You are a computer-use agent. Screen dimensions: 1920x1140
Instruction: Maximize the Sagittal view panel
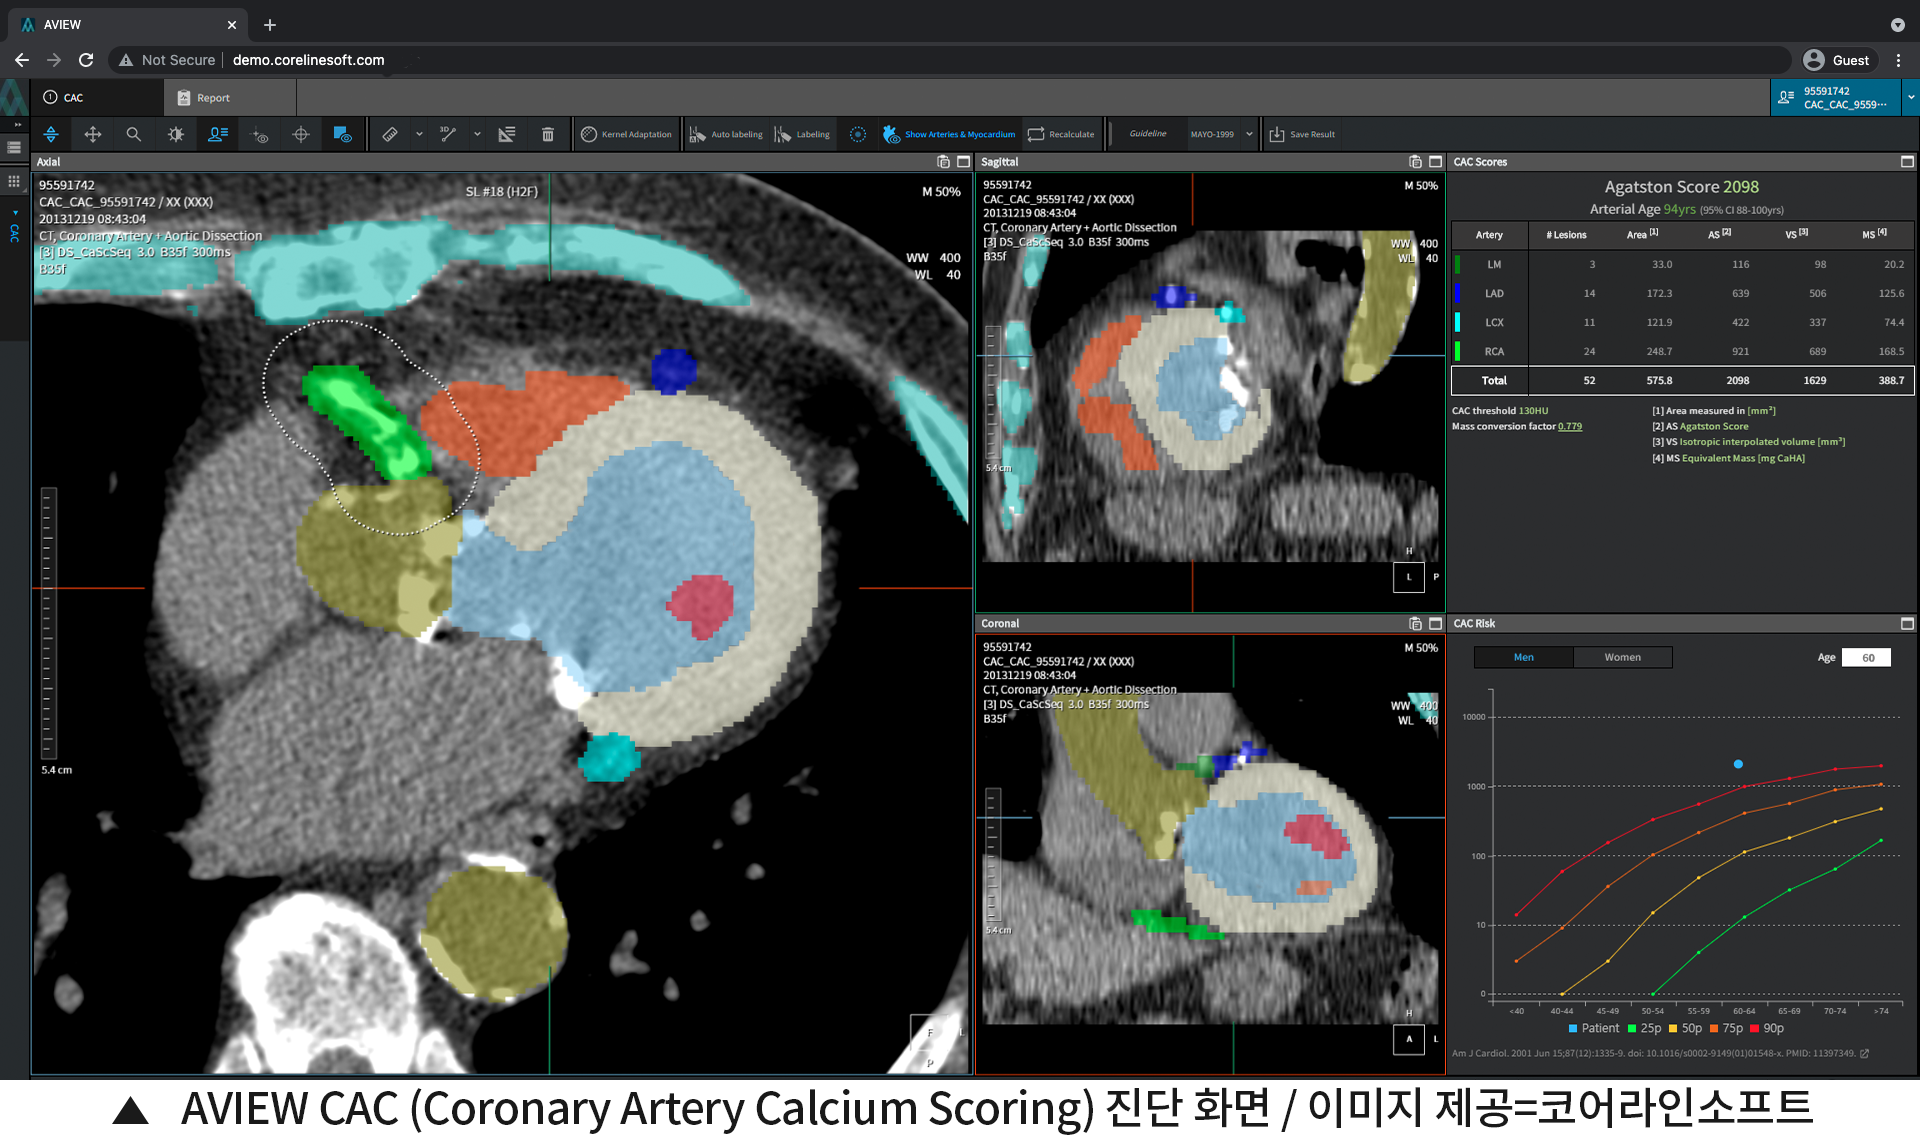click(x=1436, y=162)
